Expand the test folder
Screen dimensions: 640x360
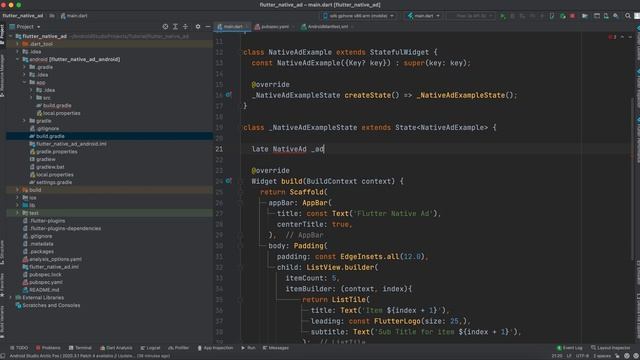tap(17, 213)
